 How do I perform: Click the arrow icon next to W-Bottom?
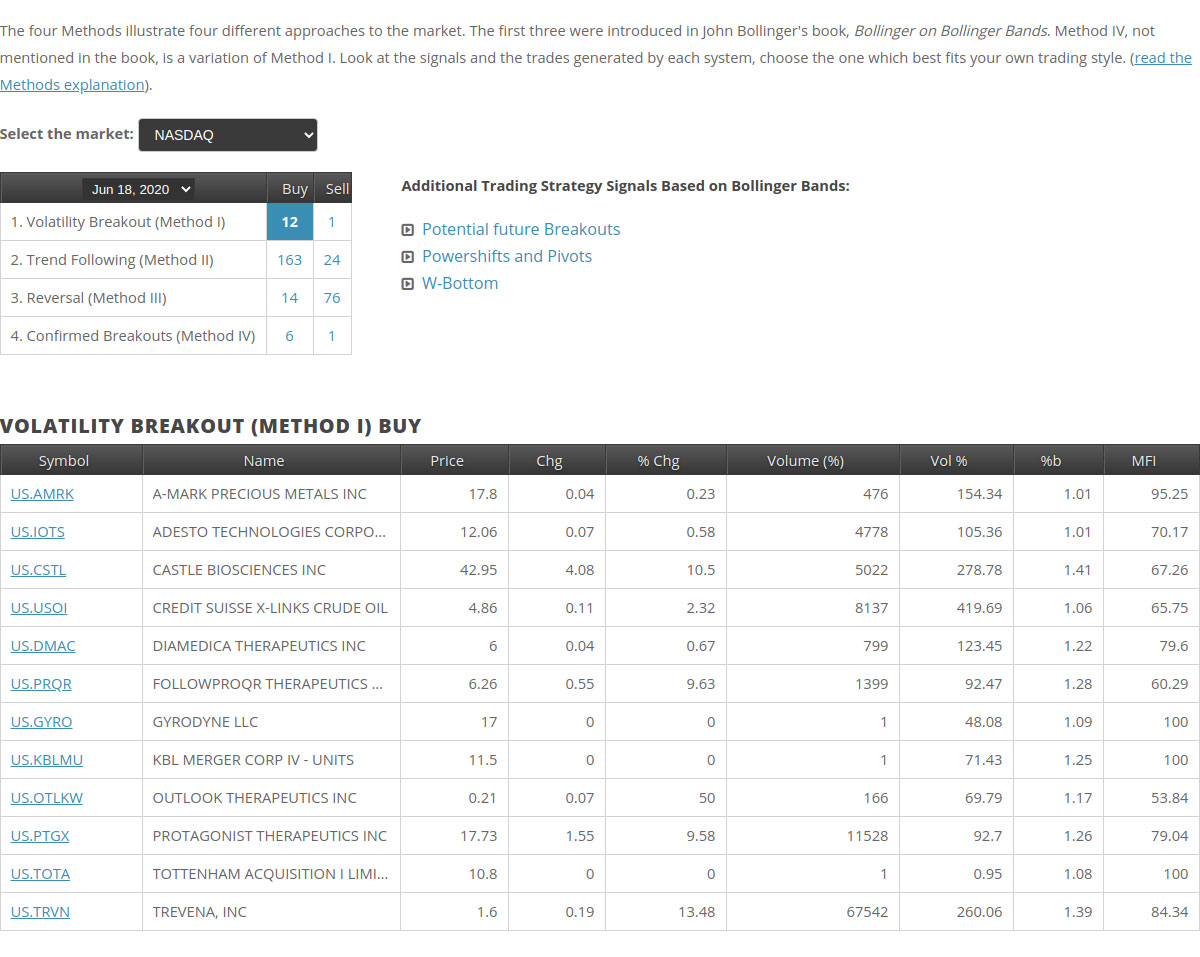click(x=407, y=284)
